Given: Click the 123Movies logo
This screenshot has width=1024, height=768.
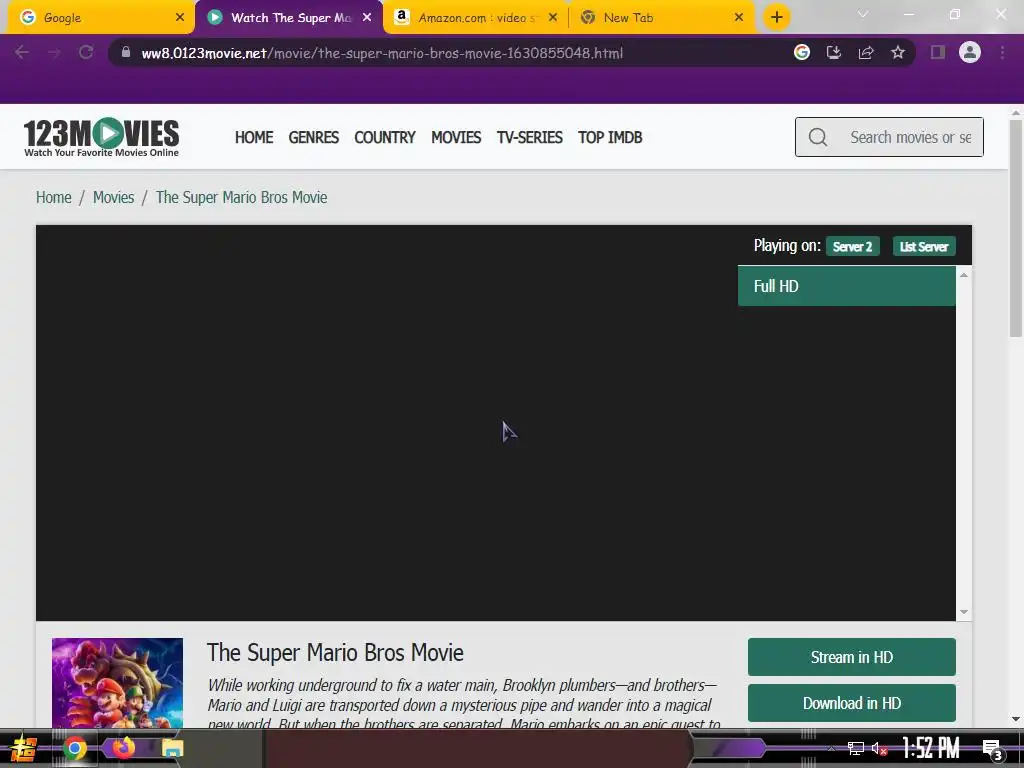Looking at the screenshot, I should [x=101, y=137].
